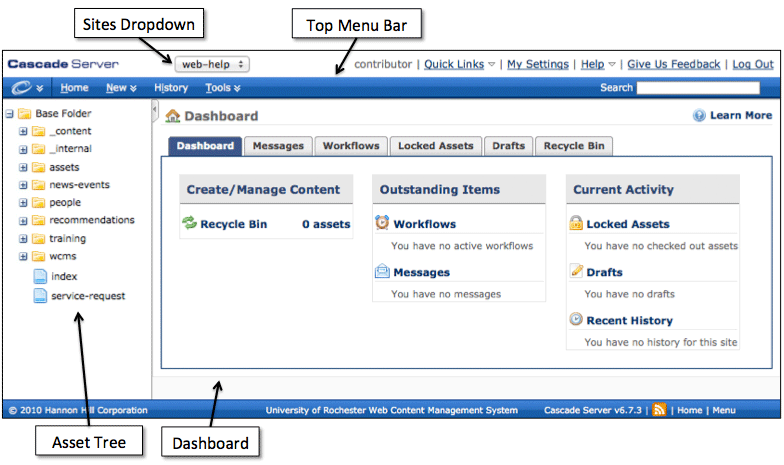Image resolution: width=784 pixels, height=465 pixels.
Task: Click the Learn More help icon
Action: click(x=699, y=116)
